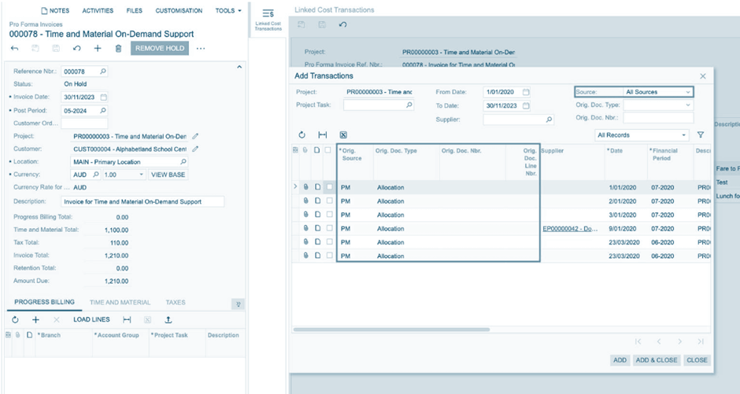Open the To Date calendar picker
The width and height of the screenshot is (740, 394).
(x=526, y=106)
